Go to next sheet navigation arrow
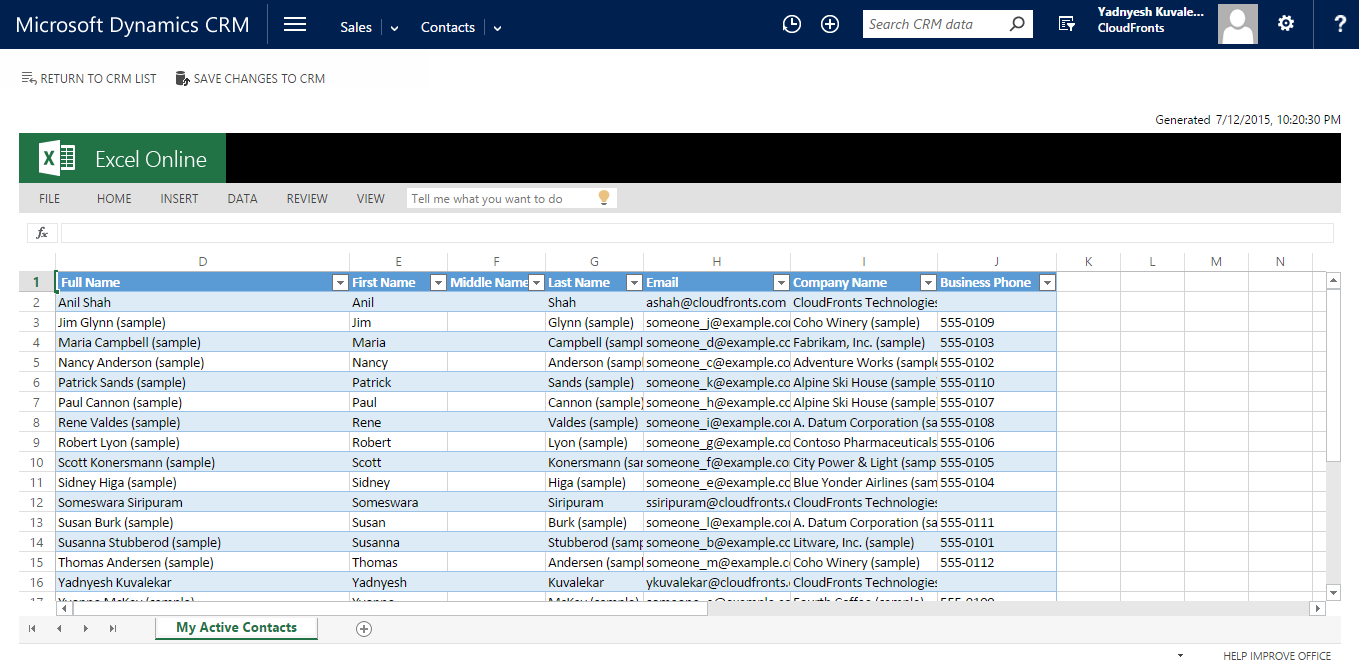This screenshot has width=1359, height=666. pyautogui.click(x=86, y=629)
